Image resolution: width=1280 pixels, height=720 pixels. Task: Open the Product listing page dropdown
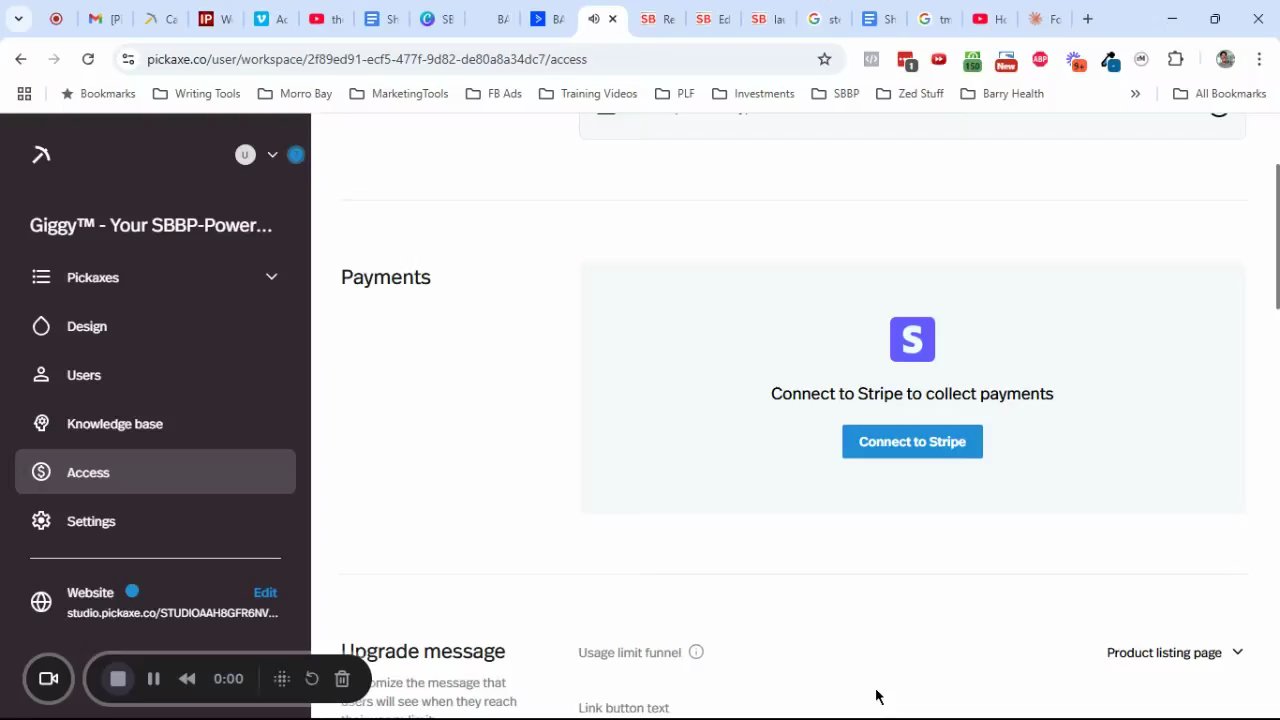[1174, 652]
